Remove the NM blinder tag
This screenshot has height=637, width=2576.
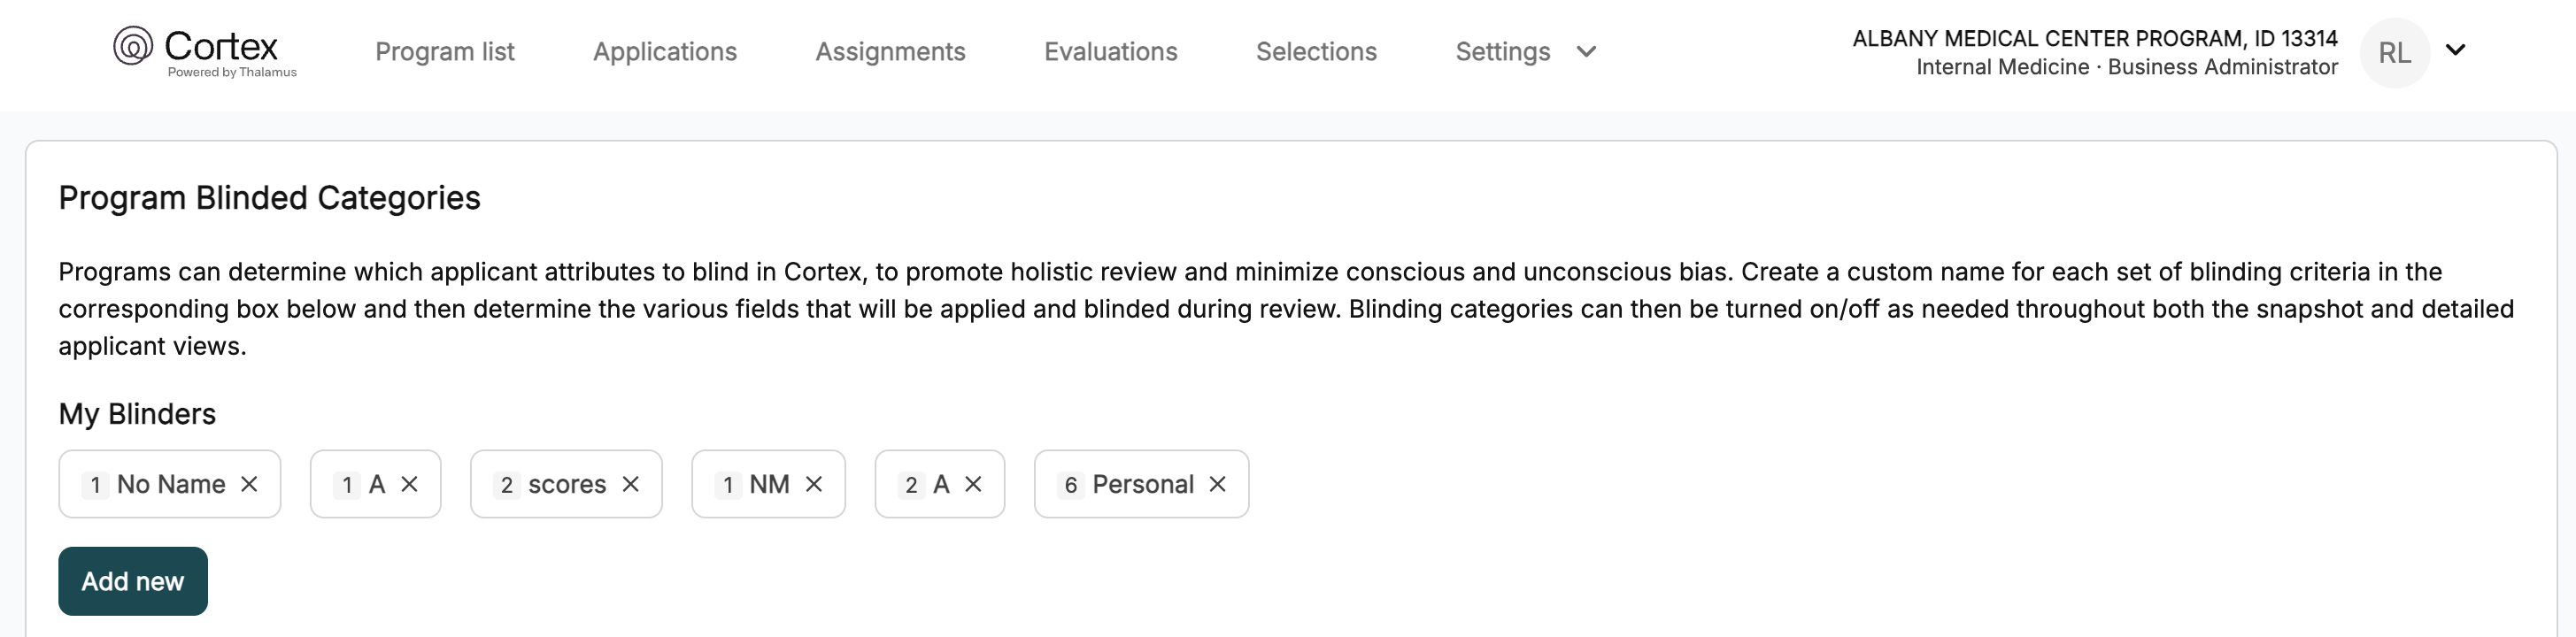(x=814, y=484)
